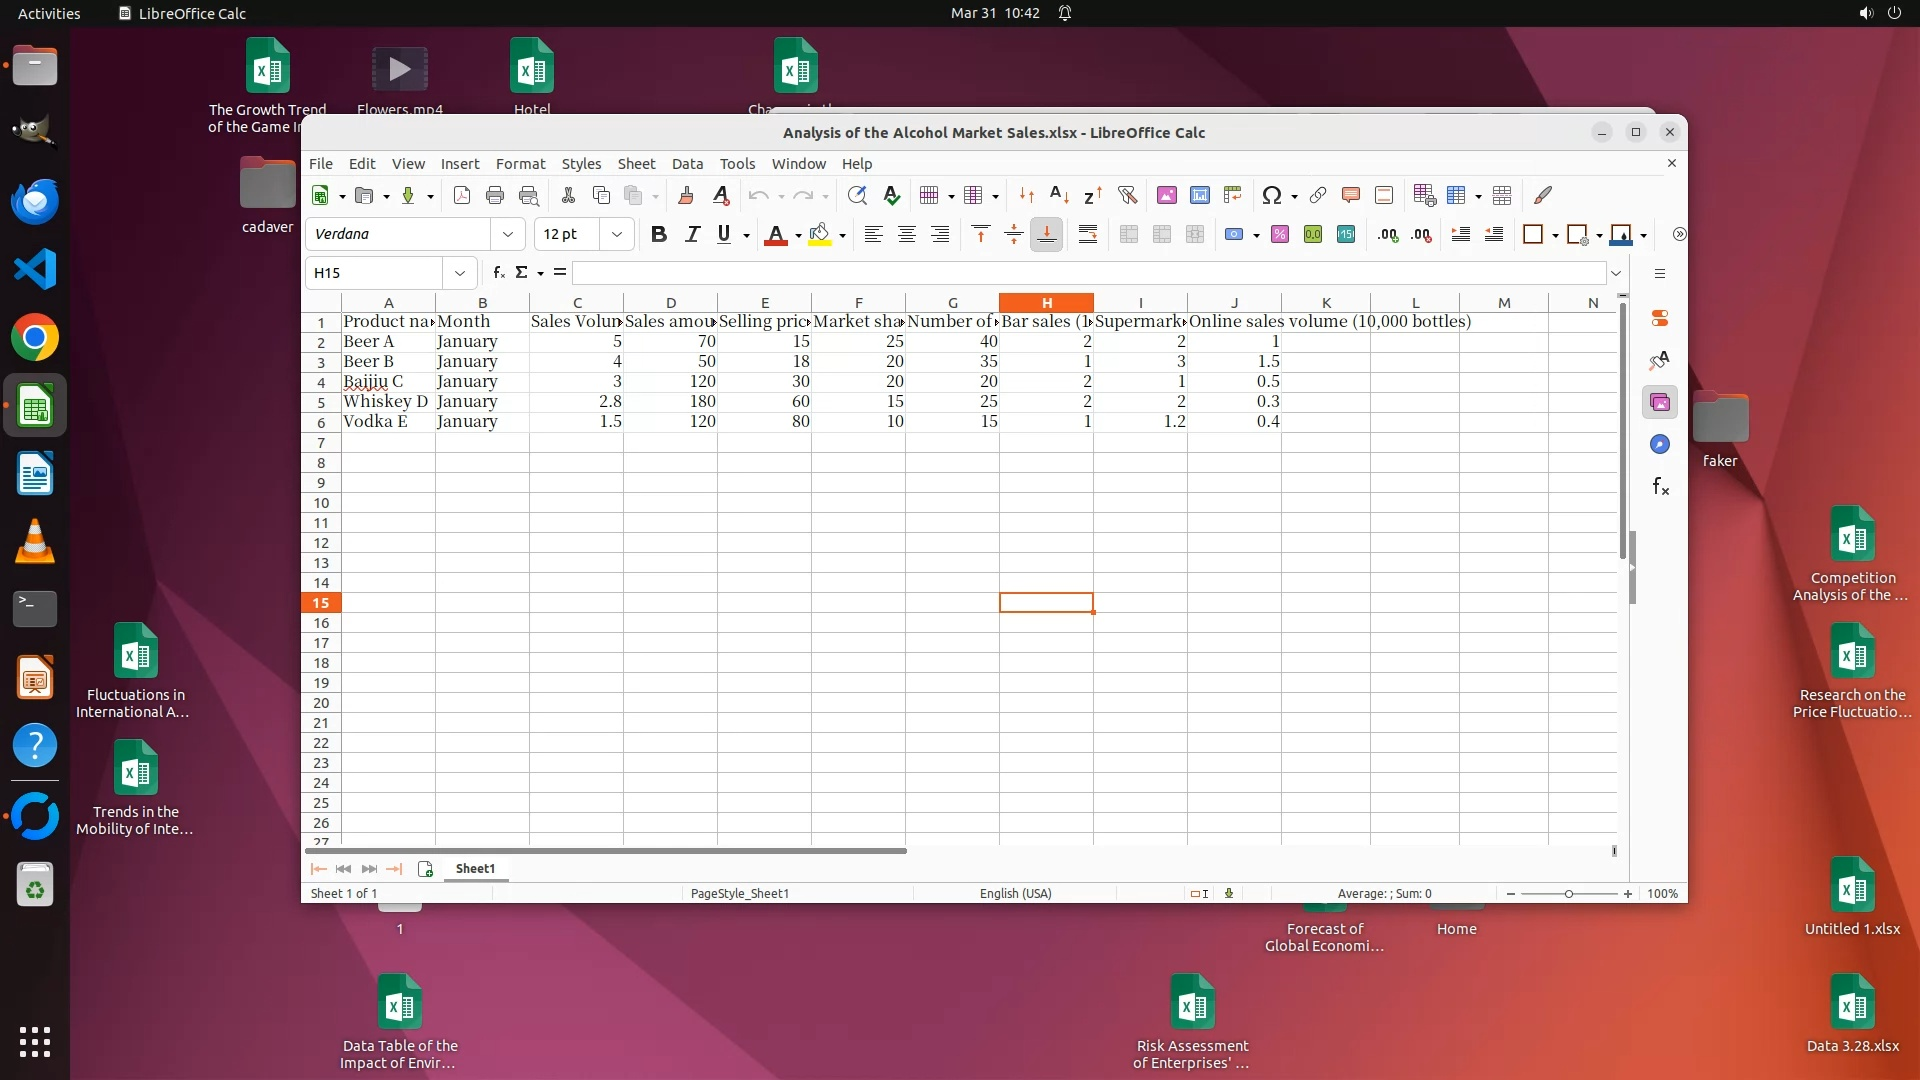This screenshot has height=1080, width=1920.
Task: Open the font name dropdown
Action: pos(508,234)
